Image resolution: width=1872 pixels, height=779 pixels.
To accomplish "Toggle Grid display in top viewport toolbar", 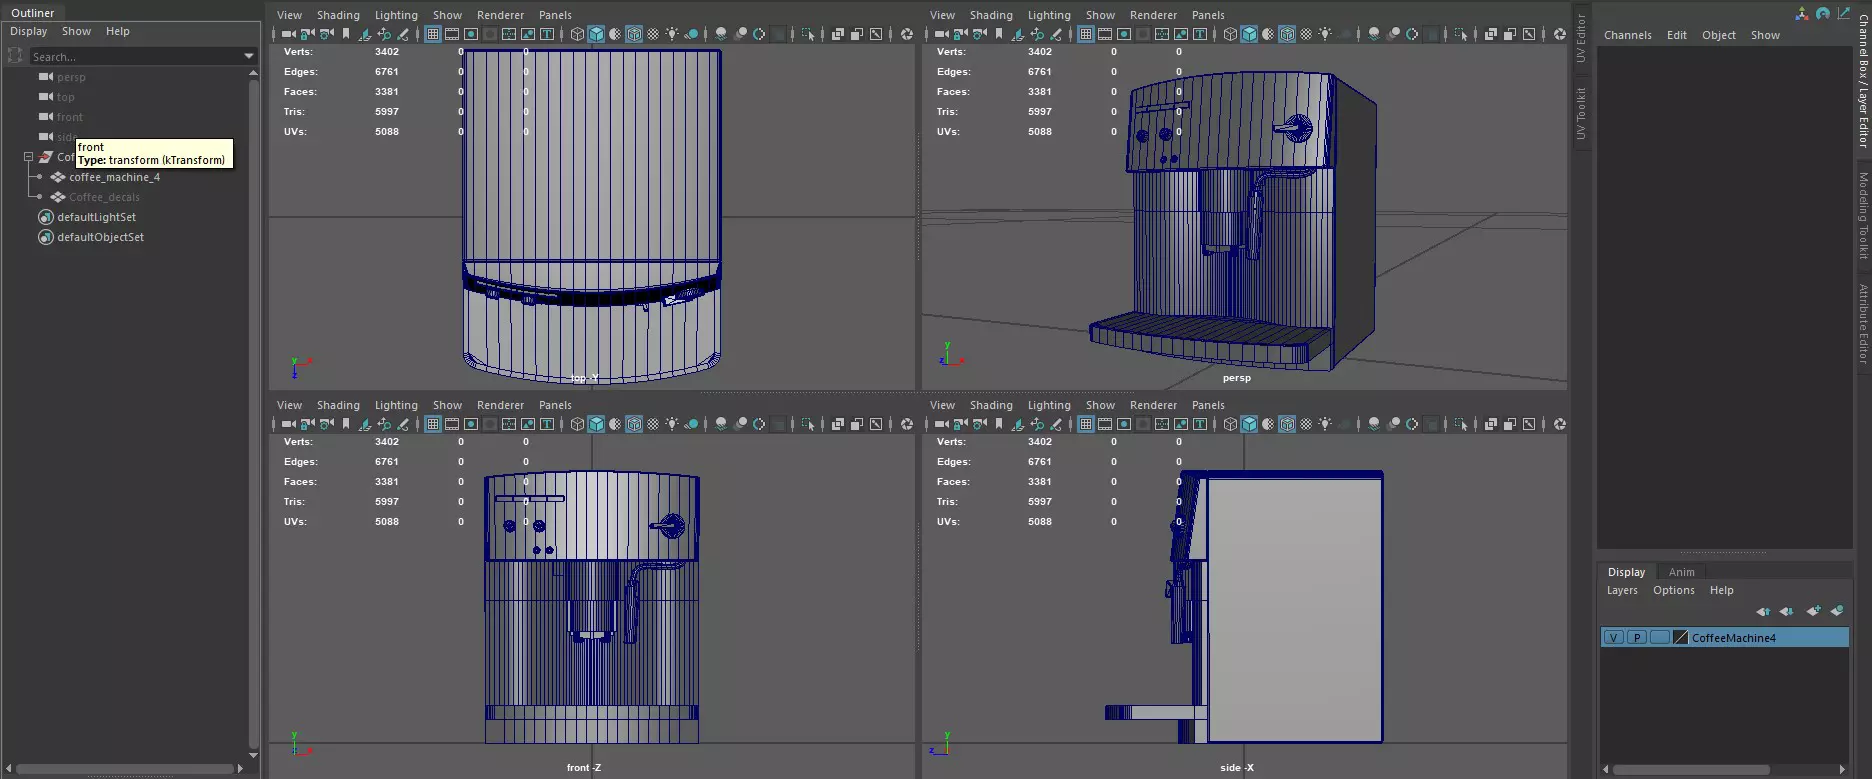I will (432, 34).
